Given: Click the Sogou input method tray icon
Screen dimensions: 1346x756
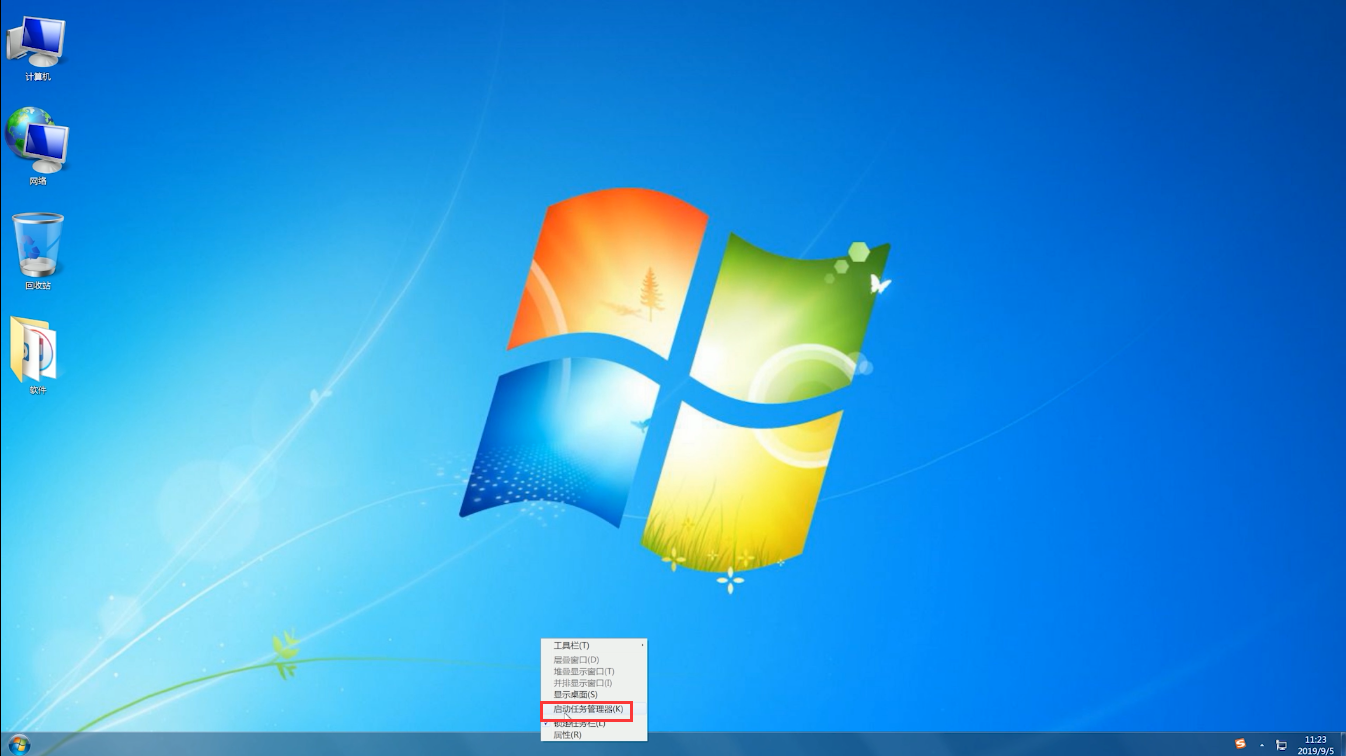Looking at the screenshot, I should tap(1240, 744).
